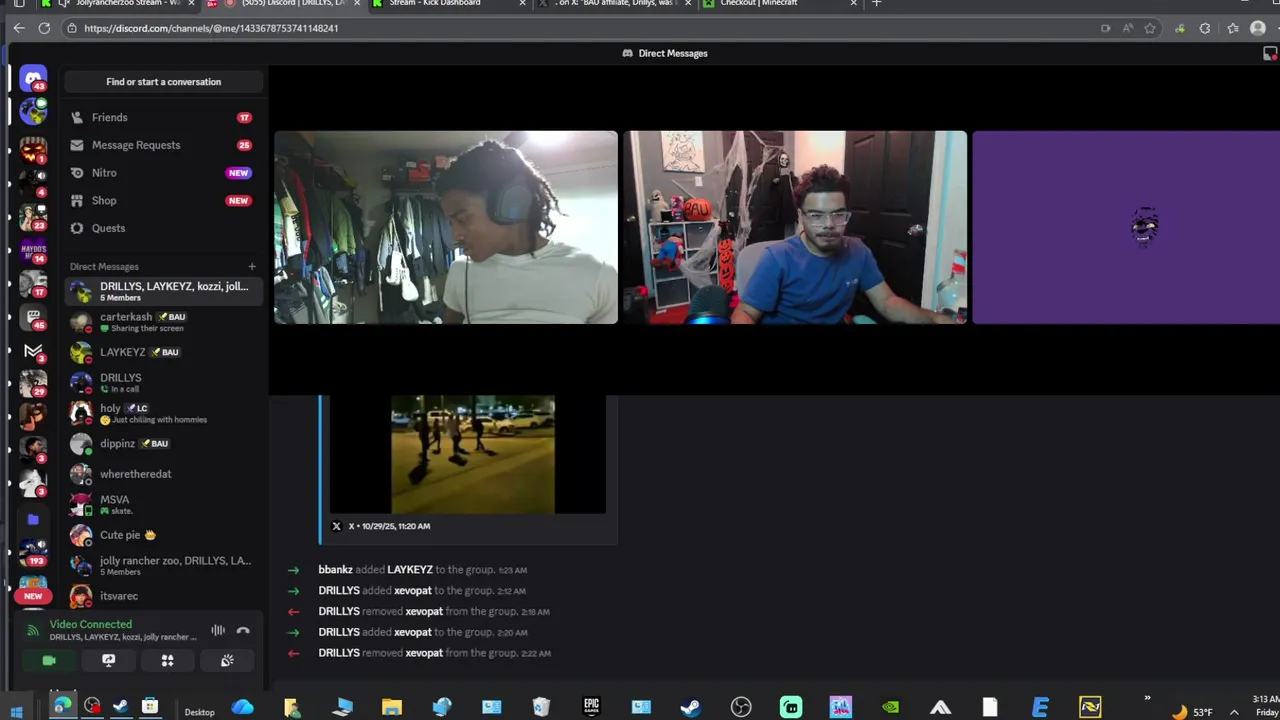Open File Explorer folder in taskbar

[392, 708]
